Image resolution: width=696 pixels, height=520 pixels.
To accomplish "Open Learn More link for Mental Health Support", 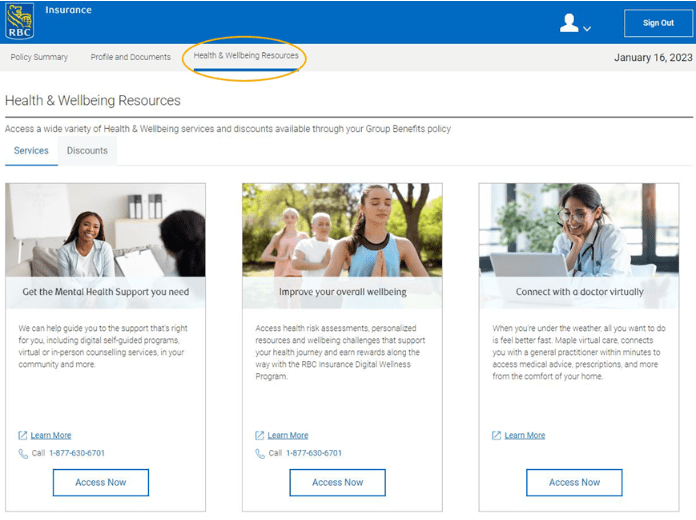I will click(x=51, y=436).
